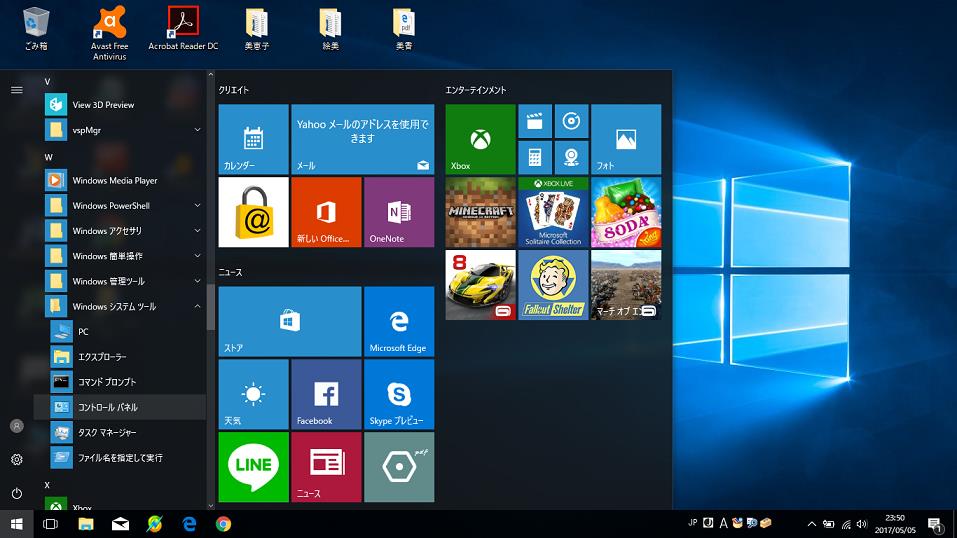Launch Windows Media Player from app list
Screen dimensions: 957x538
coord(120,180)
